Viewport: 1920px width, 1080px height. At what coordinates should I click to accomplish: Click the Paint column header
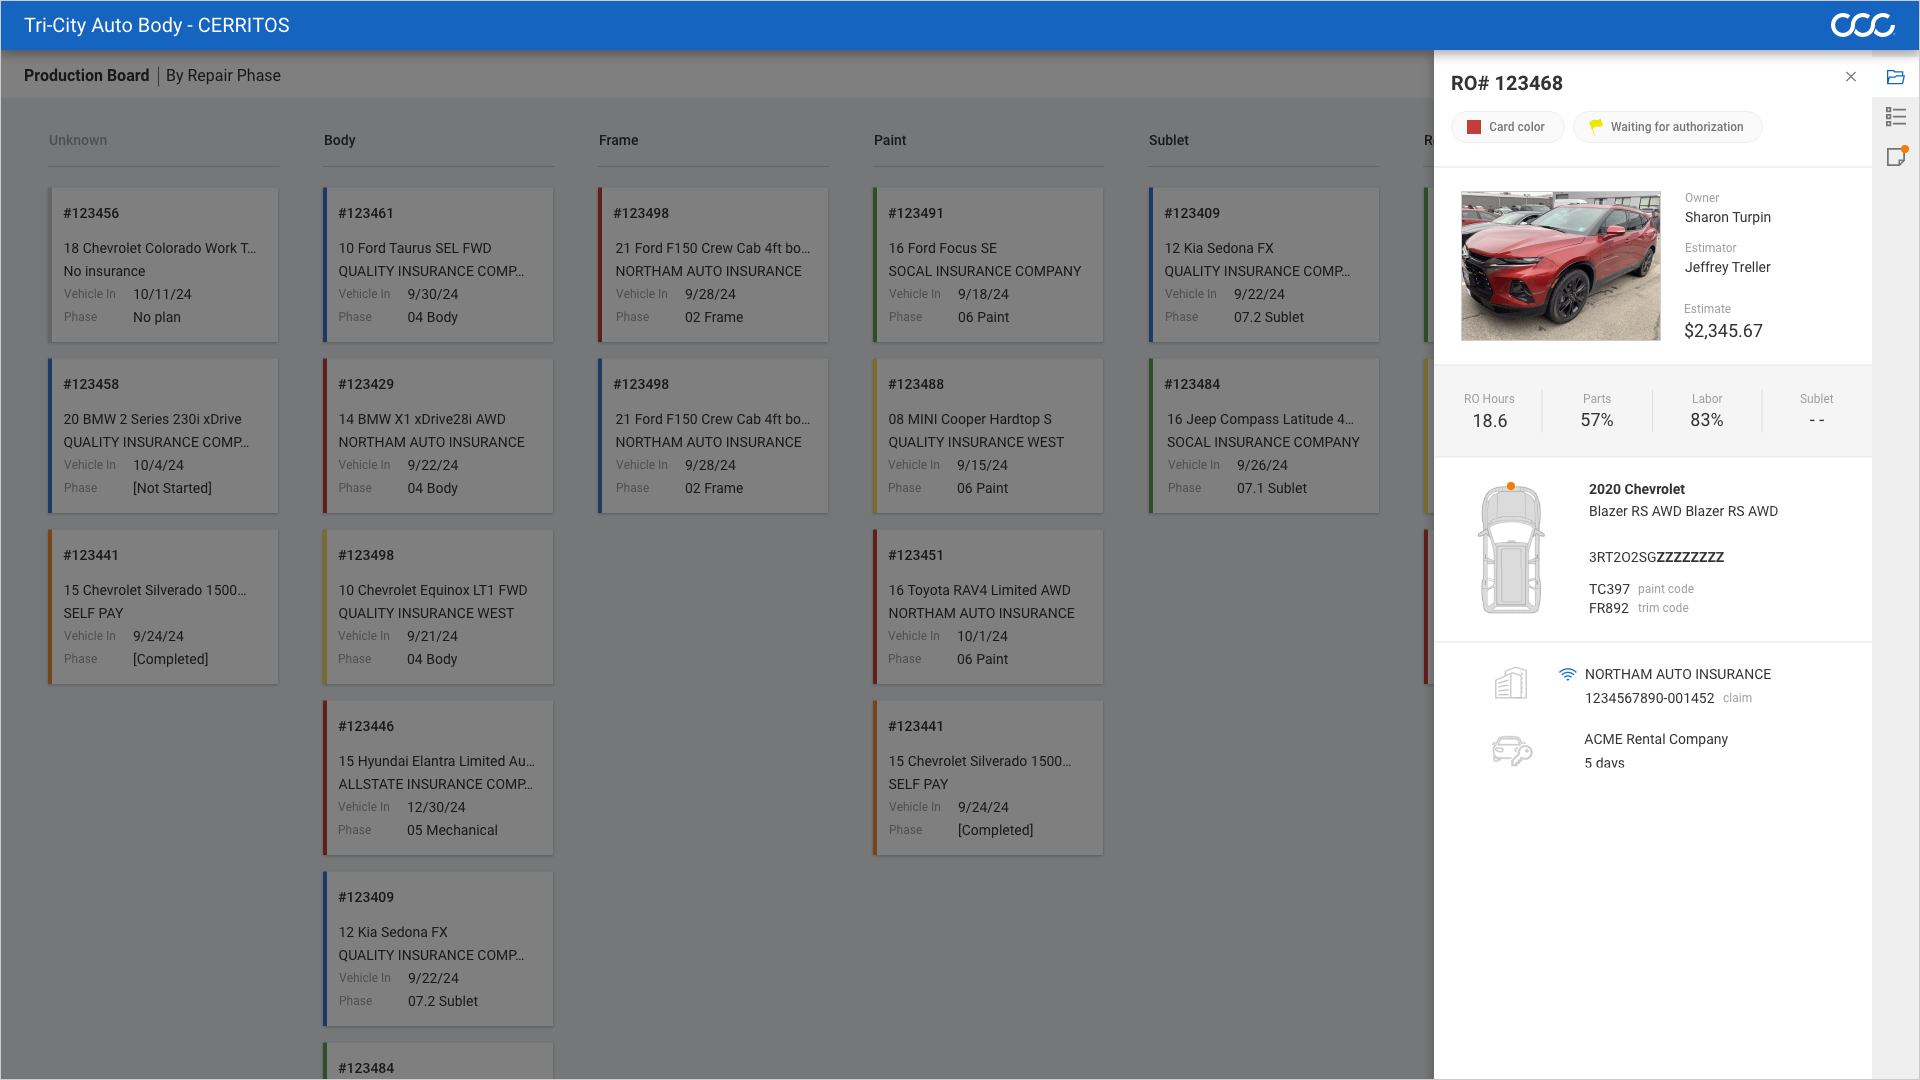(890, 140)
